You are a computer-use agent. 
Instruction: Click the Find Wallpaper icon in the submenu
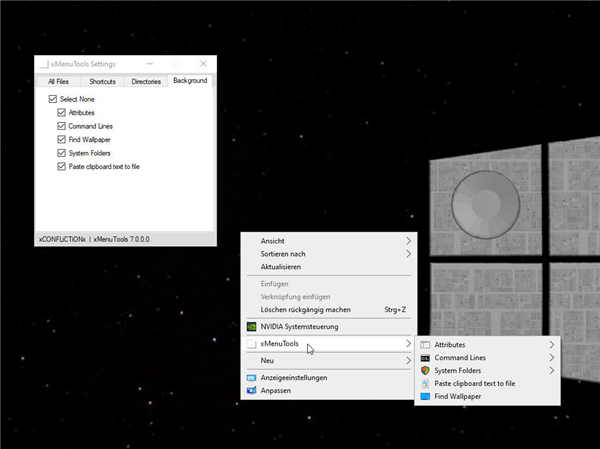tap(425, 396)
